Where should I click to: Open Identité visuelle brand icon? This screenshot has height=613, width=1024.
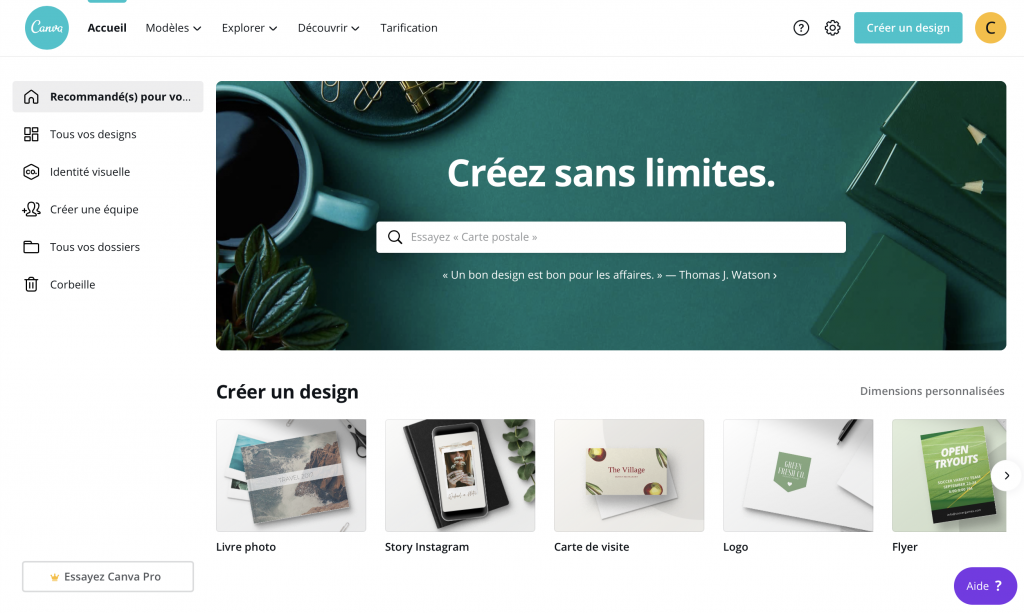[x=31, y=172]
